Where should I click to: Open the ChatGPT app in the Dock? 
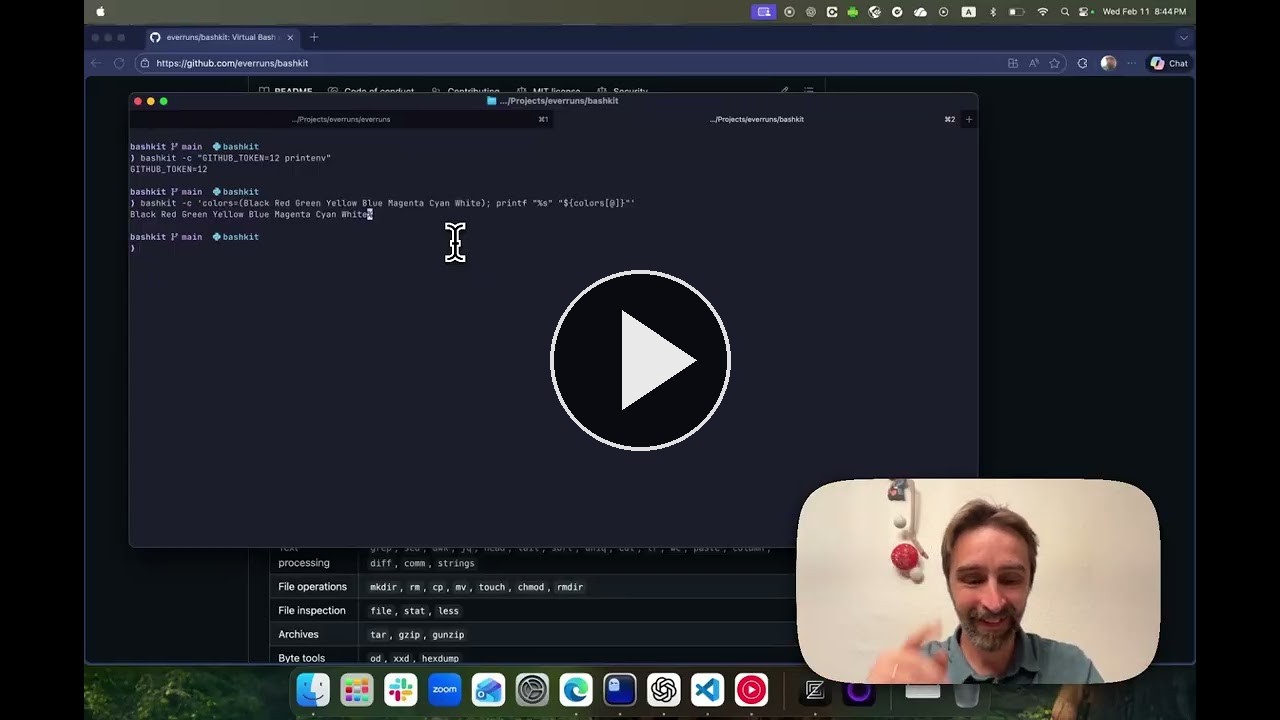pyautogui.click(x=664, y=690)
